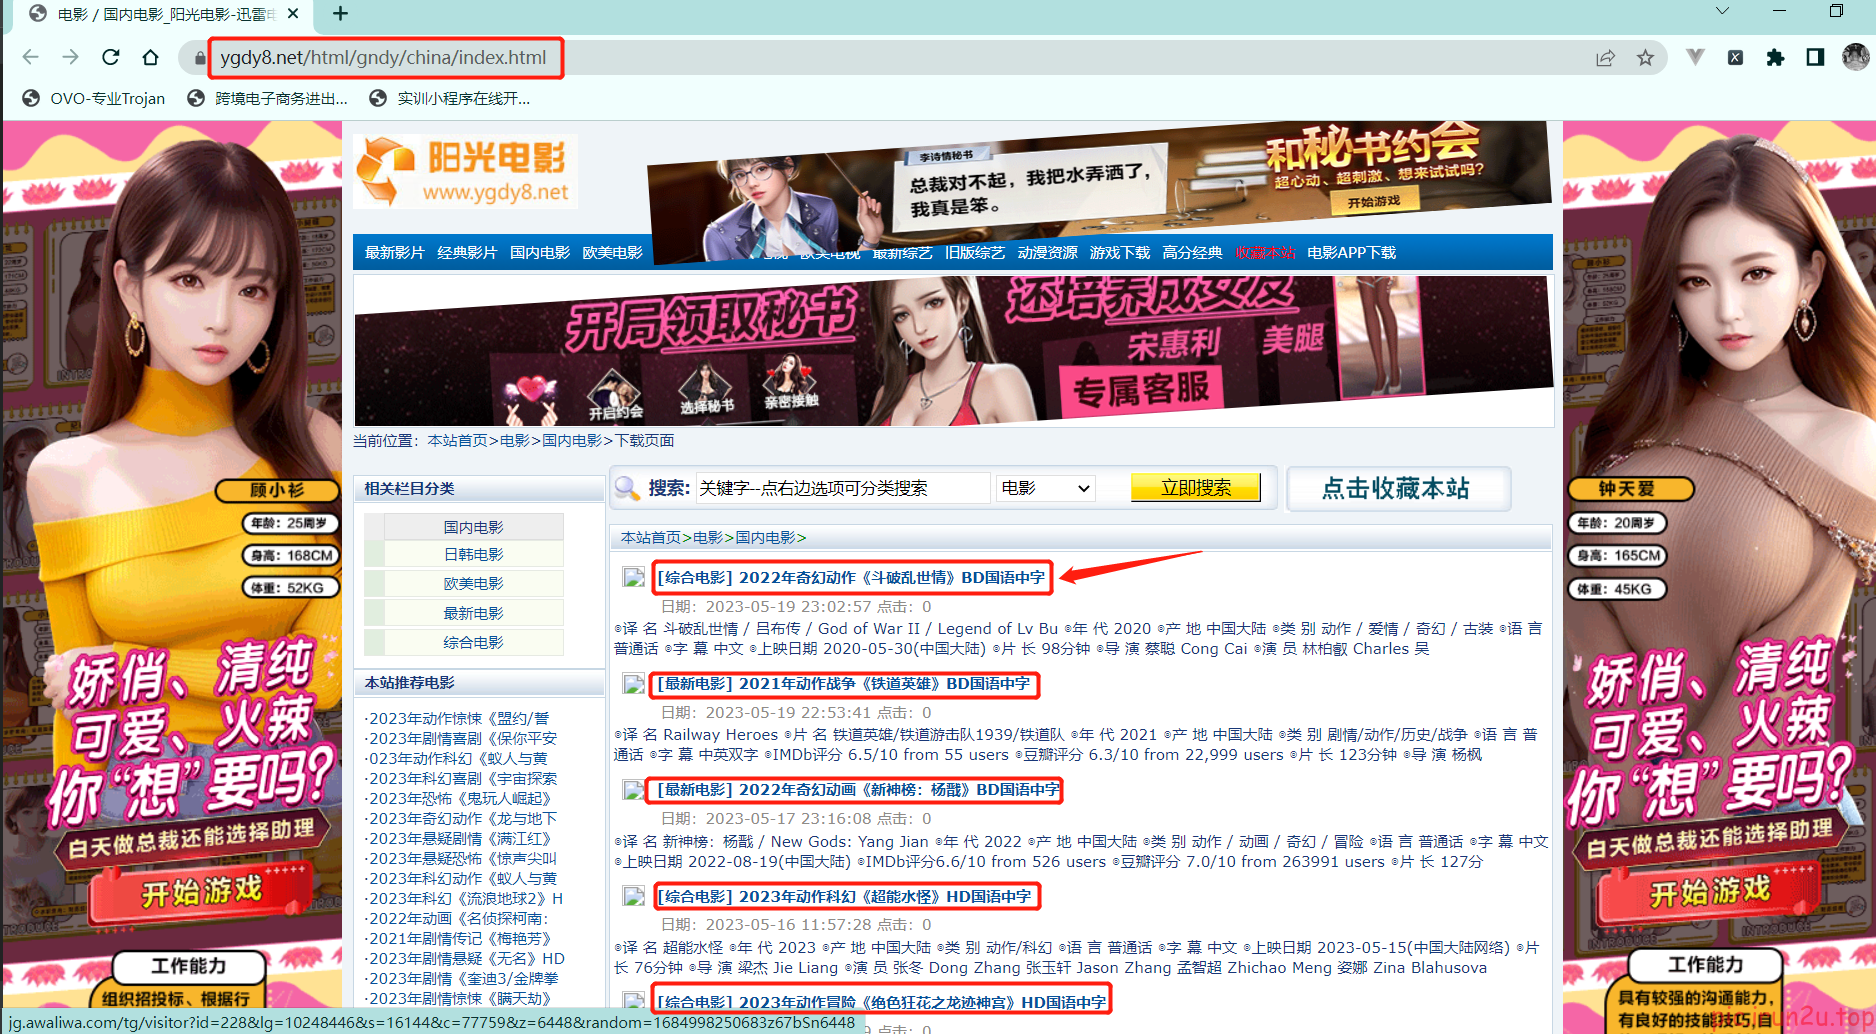Open the browser side panel icon
Viewport: 1876px width, 1034px height.
pyautogui.click(x=1815, y=57)
